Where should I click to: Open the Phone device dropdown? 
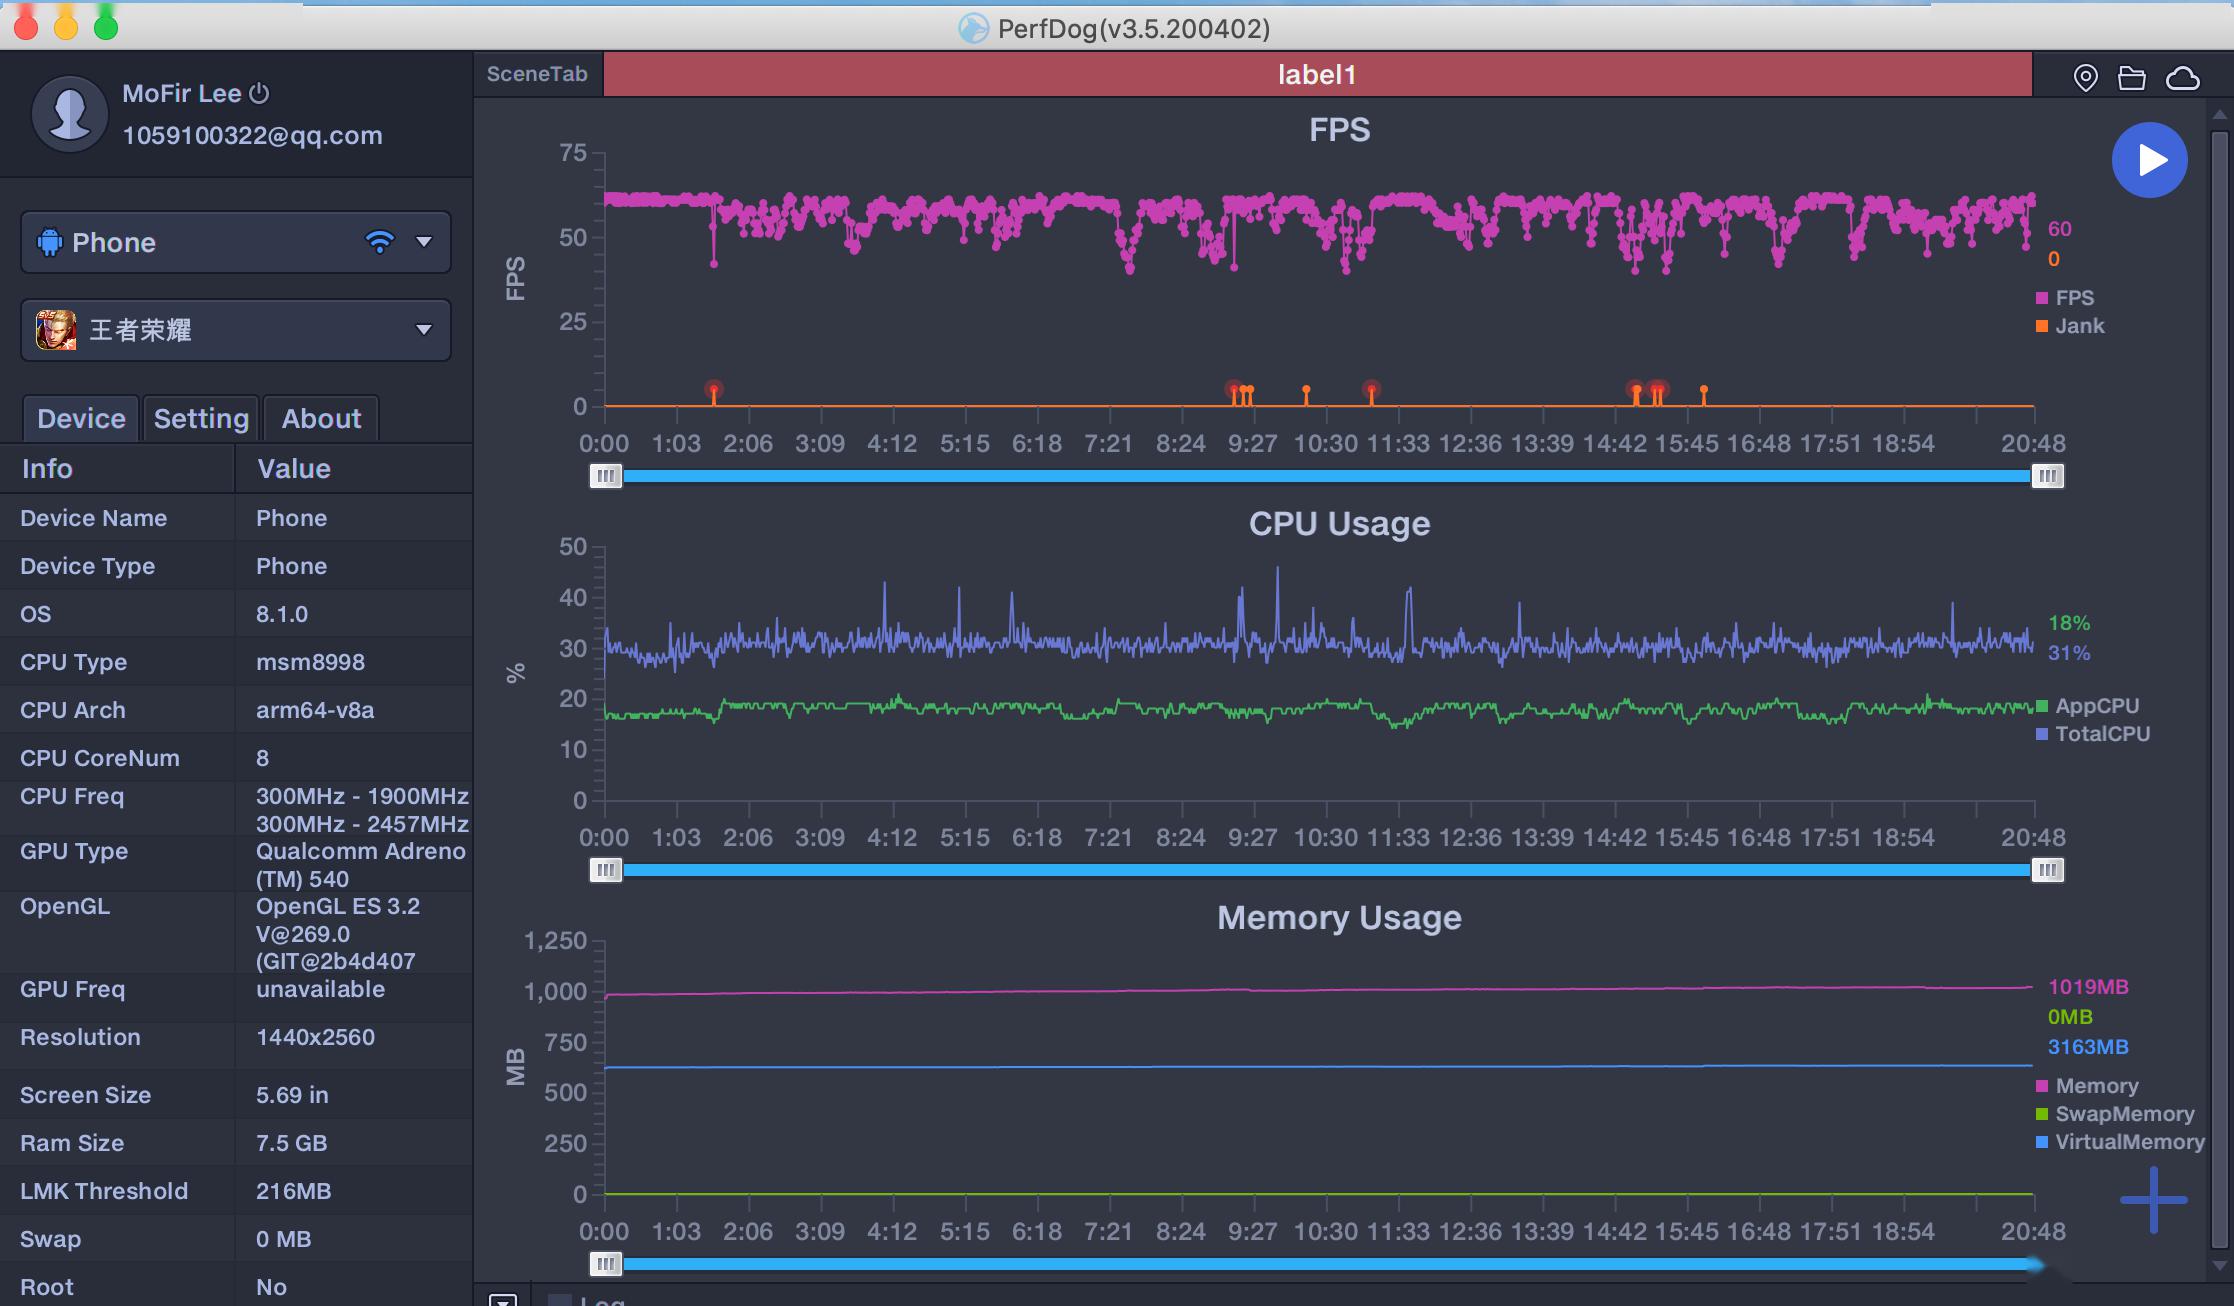[x=423, y=242]
